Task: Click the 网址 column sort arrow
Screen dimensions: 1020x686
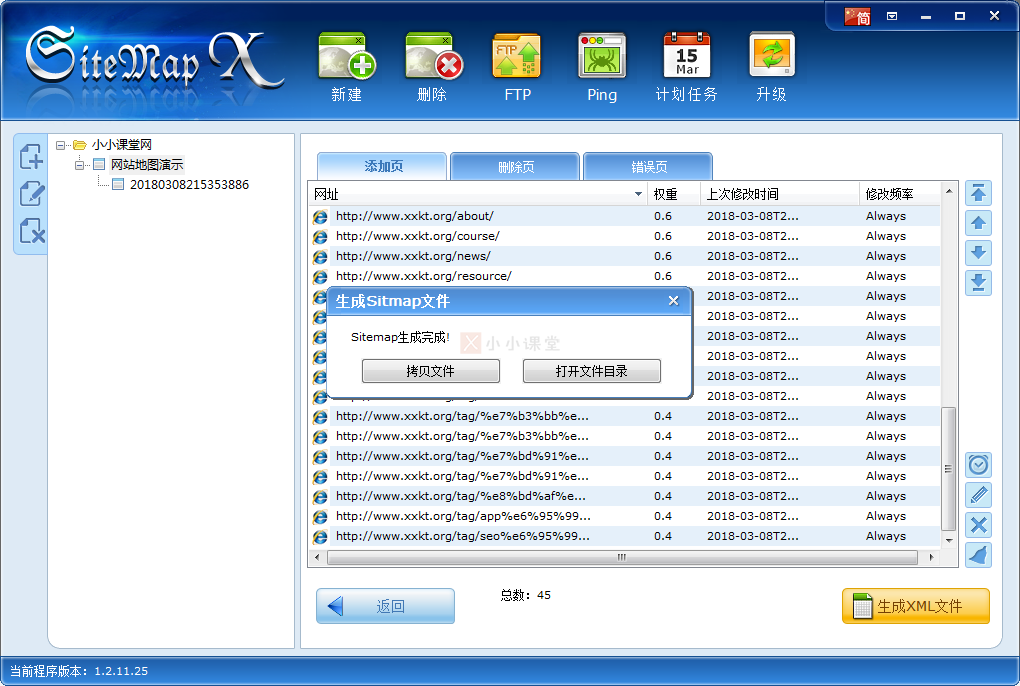Action: tap(638, 194)
